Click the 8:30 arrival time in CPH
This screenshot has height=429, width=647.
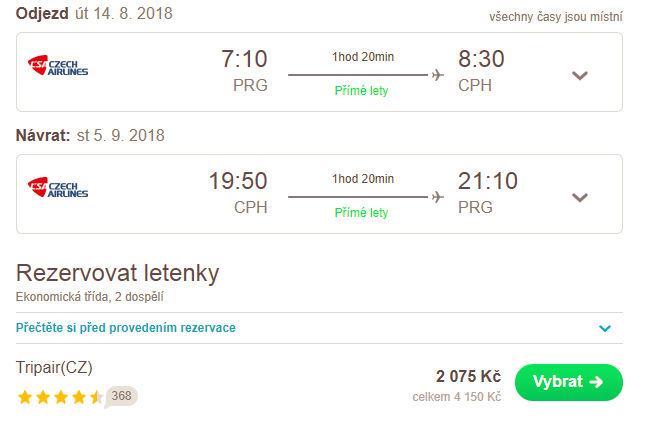click(481, 60)
